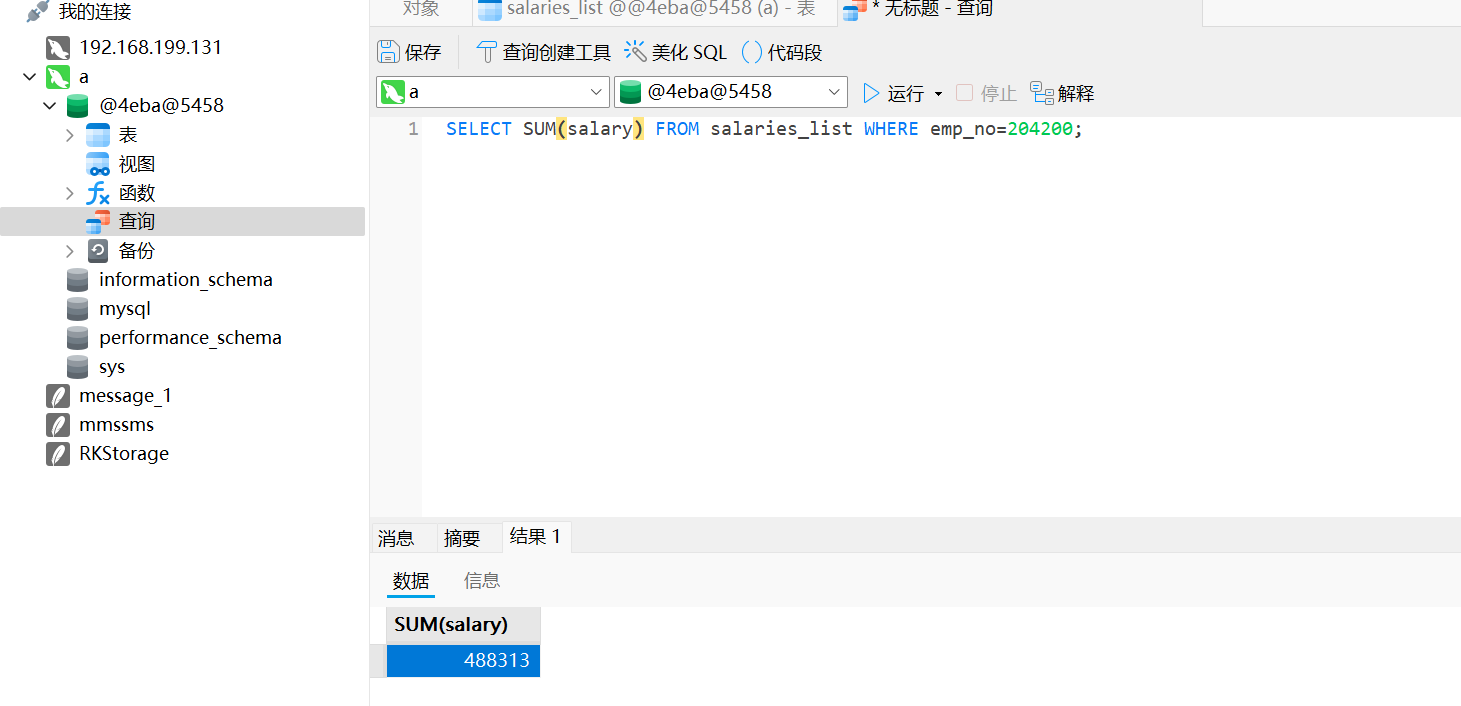Click the 运行 run button label
Screen dimensions: 1461x706
pos(906,94)
